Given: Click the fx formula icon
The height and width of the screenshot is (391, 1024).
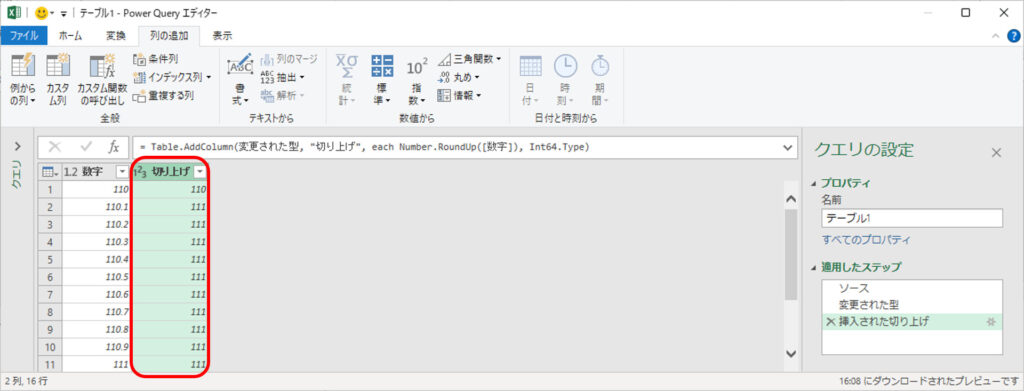Looking at the screenshot, I should 114,148.
